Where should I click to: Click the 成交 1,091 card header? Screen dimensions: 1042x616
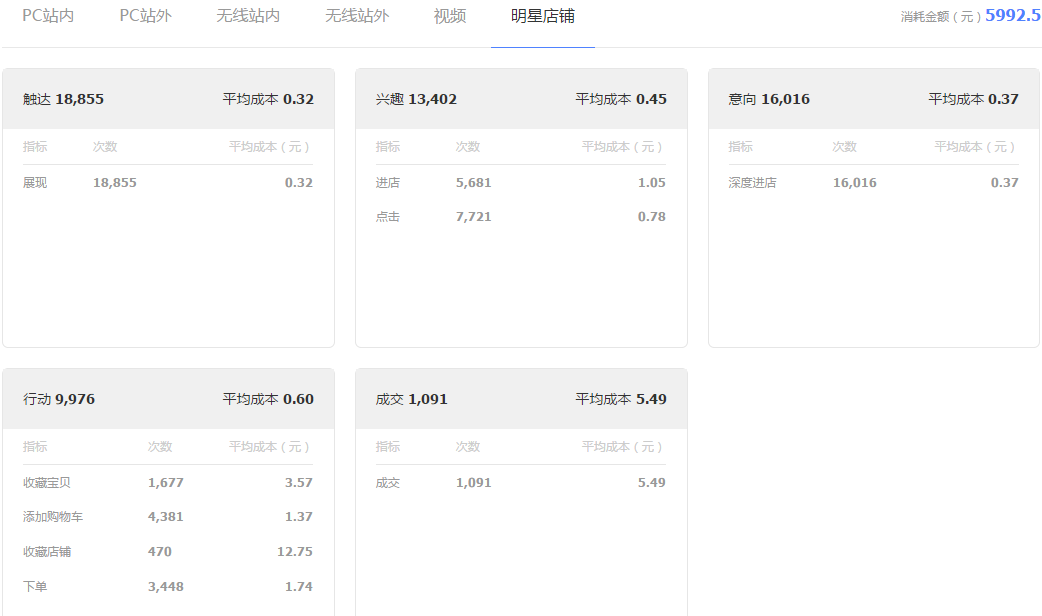(x=521, y=399)
